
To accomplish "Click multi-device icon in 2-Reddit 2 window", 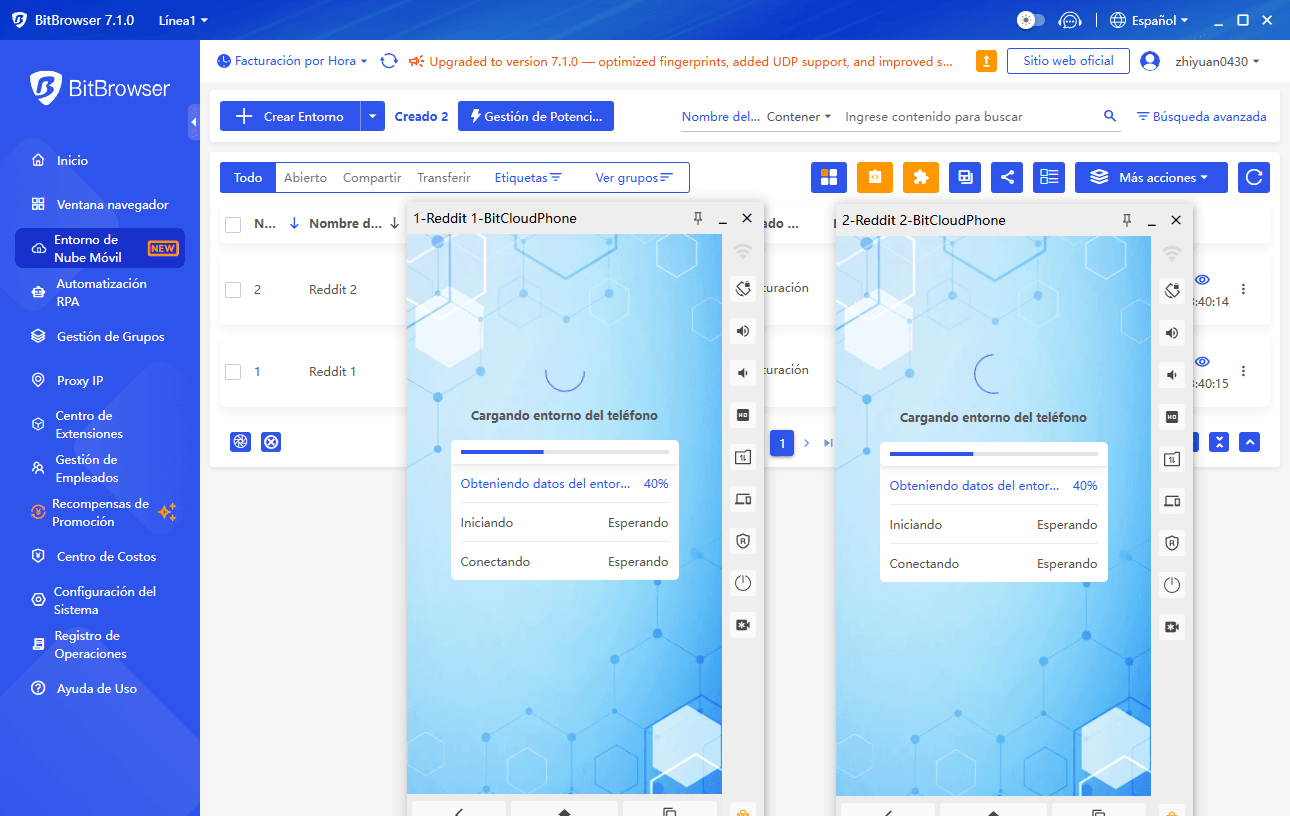I will coord(1172,501).
